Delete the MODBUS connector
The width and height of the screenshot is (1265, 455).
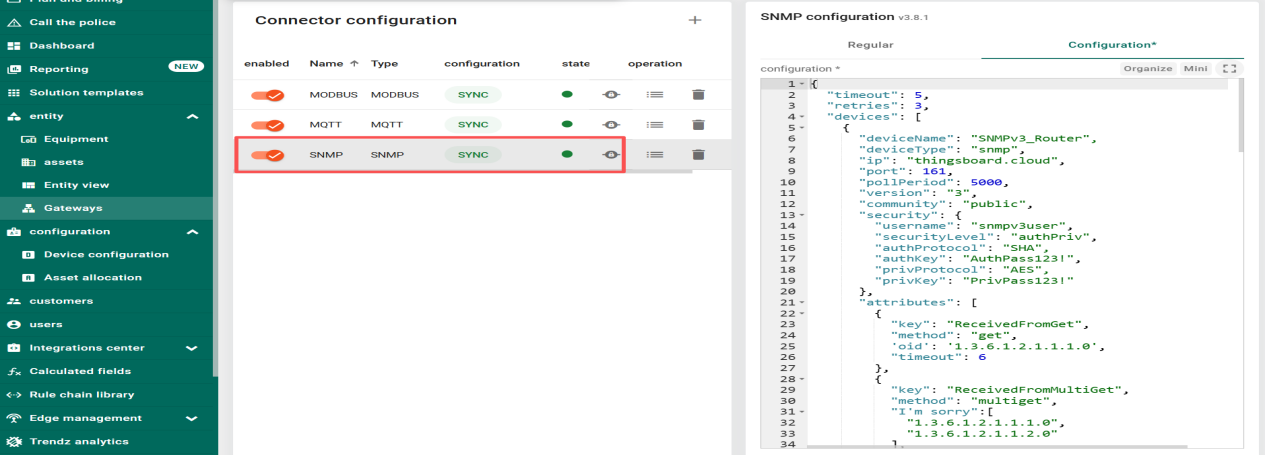[x=698, y=94]
